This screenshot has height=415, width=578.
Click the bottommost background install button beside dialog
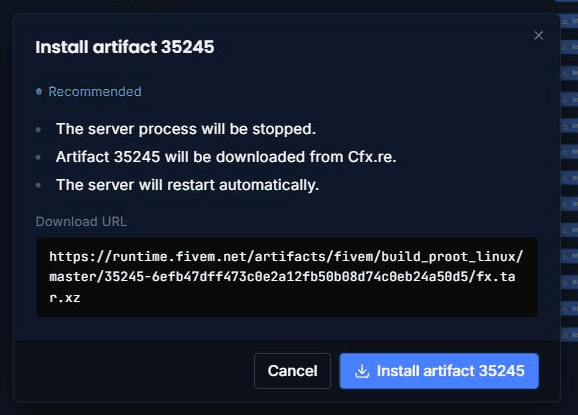coord(569,334)
